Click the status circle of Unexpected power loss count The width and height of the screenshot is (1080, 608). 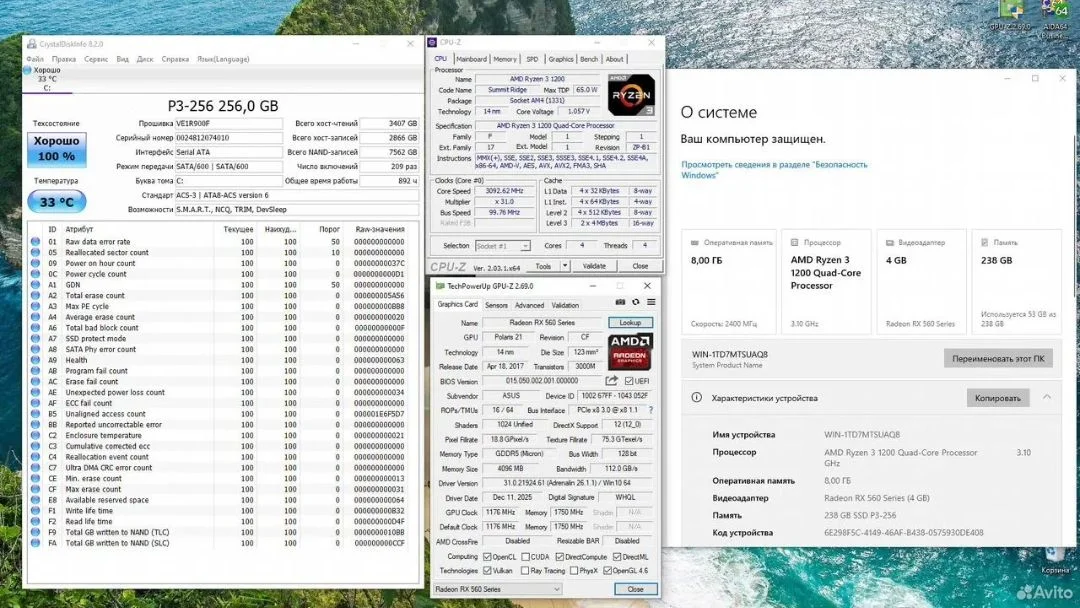pos(35,392)
